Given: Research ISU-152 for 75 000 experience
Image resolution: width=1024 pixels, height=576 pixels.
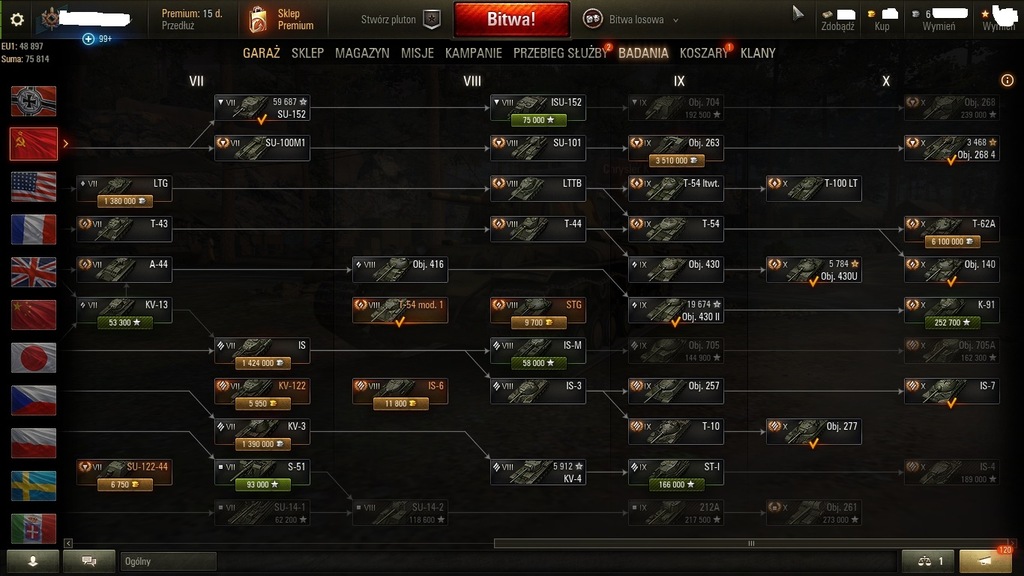Looking at the screenshot, I should pos(538,120).
